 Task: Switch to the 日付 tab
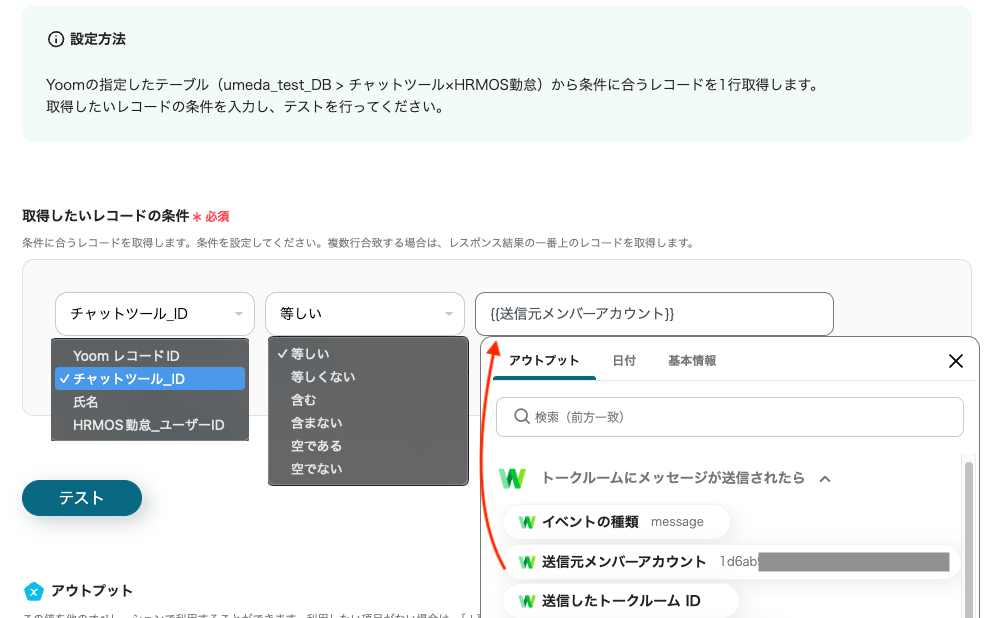click(x=623, y=361)
